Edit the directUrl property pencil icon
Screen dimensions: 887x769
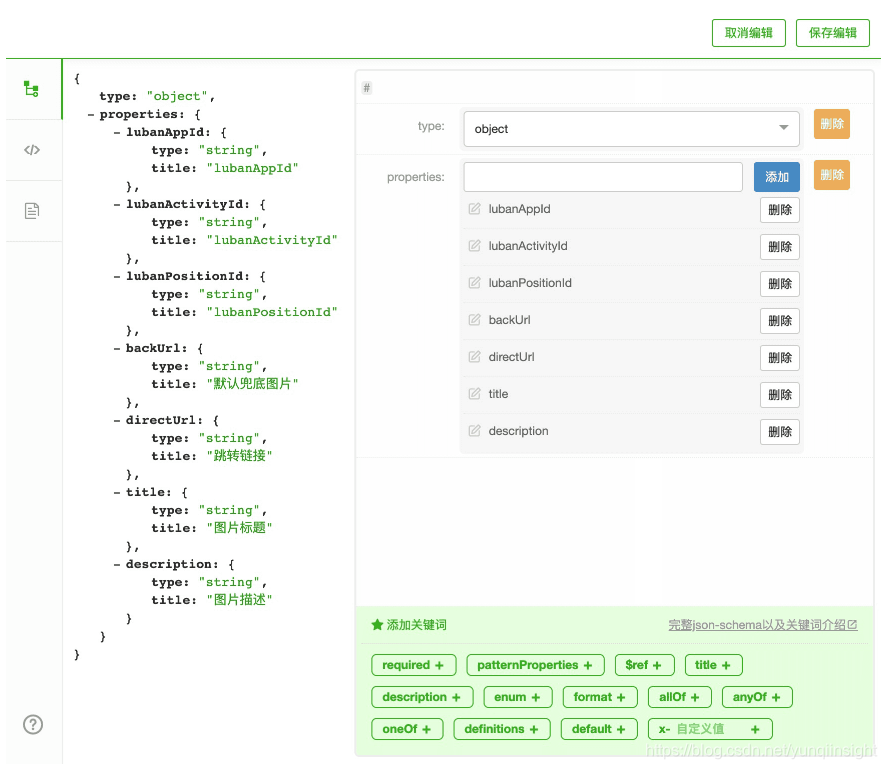(x=474, y=356)
